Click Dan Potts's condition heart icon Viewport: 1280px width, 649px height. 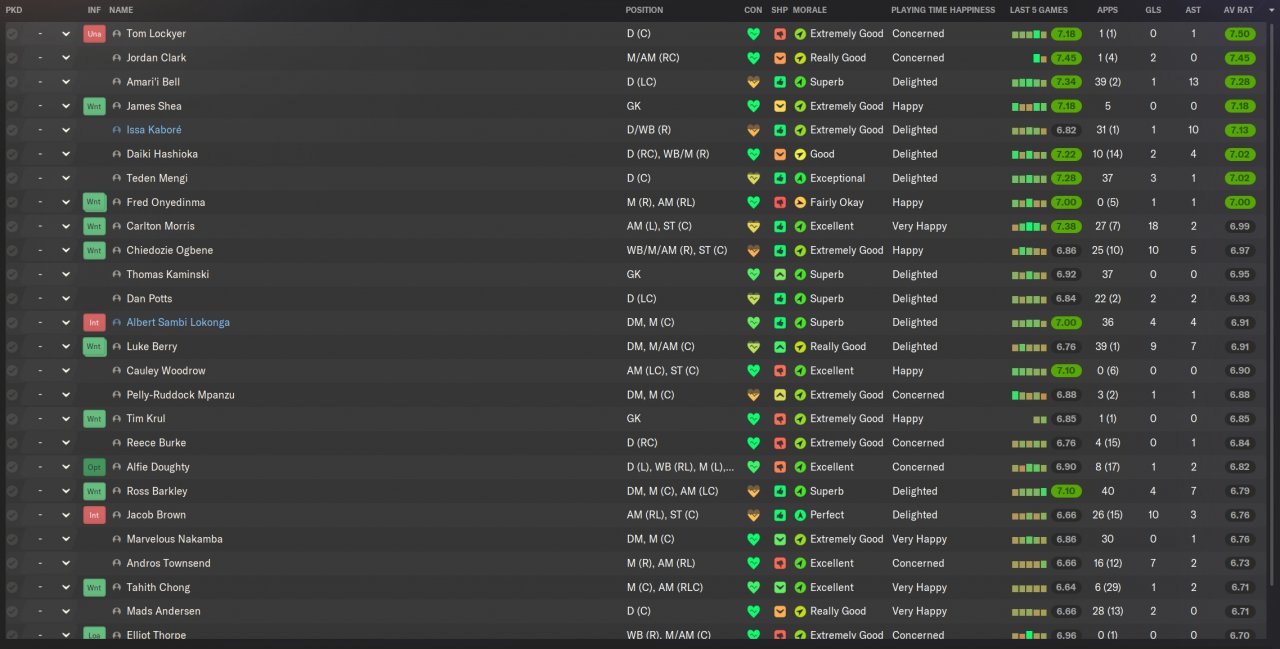[x=753, y=298]
